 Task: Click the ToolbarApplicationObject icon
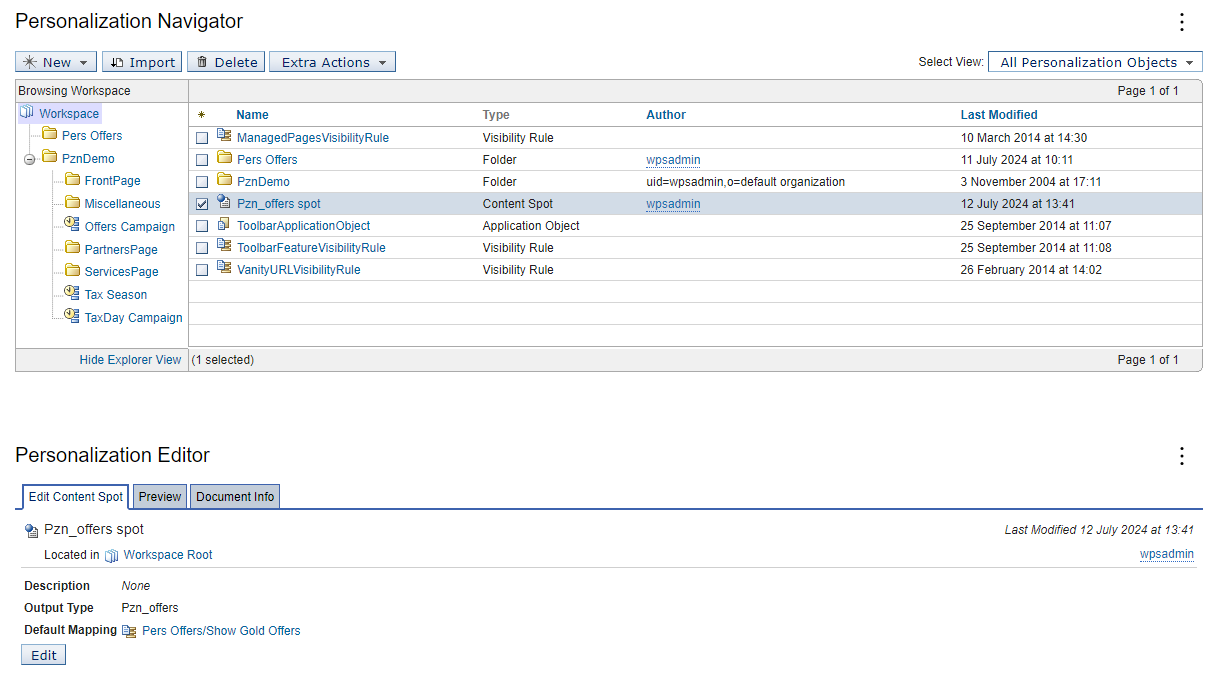click(x=224, y=225)
